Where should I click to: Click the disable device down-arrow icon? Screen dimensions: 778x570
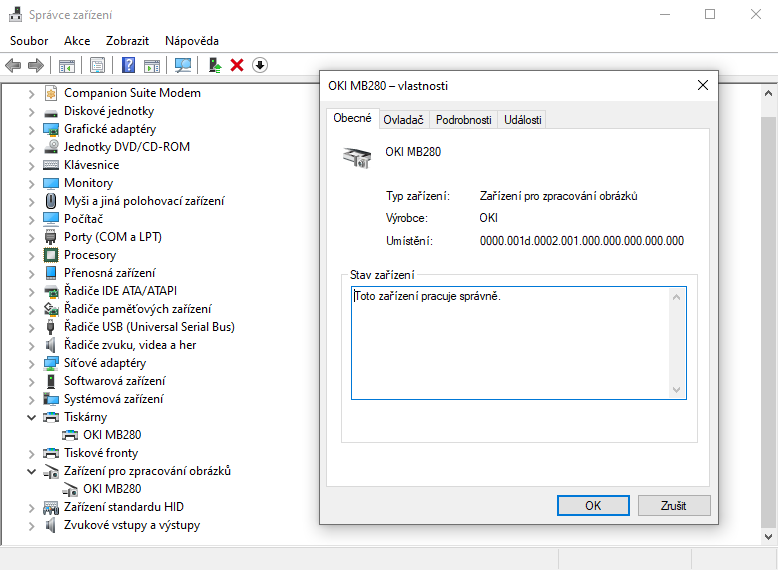[260, 65]
